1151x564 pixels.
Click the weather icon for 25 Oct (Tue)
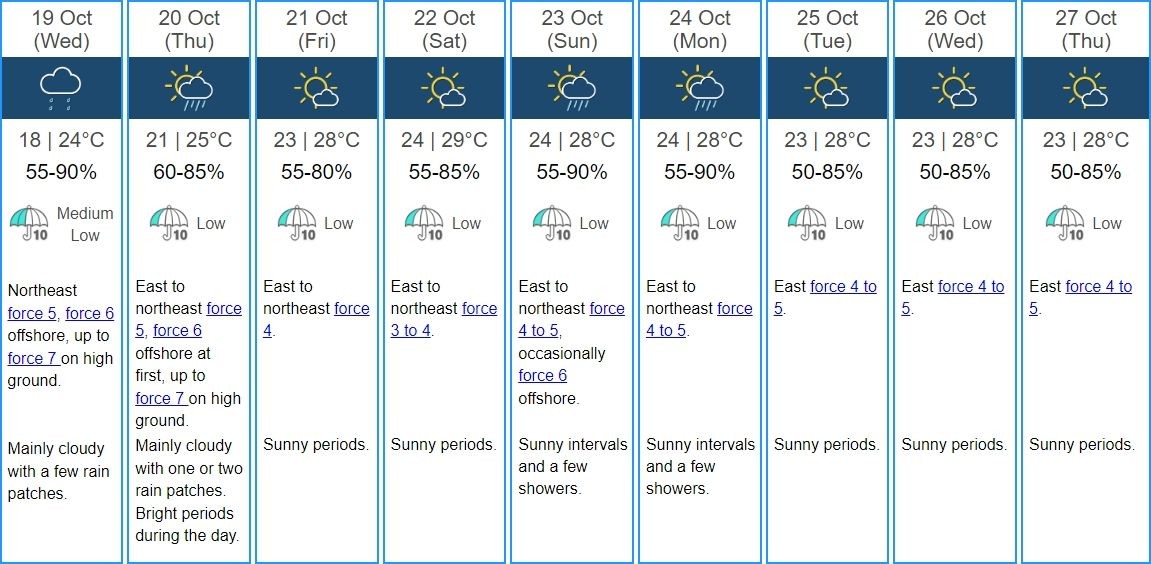[x=827, y=88]
